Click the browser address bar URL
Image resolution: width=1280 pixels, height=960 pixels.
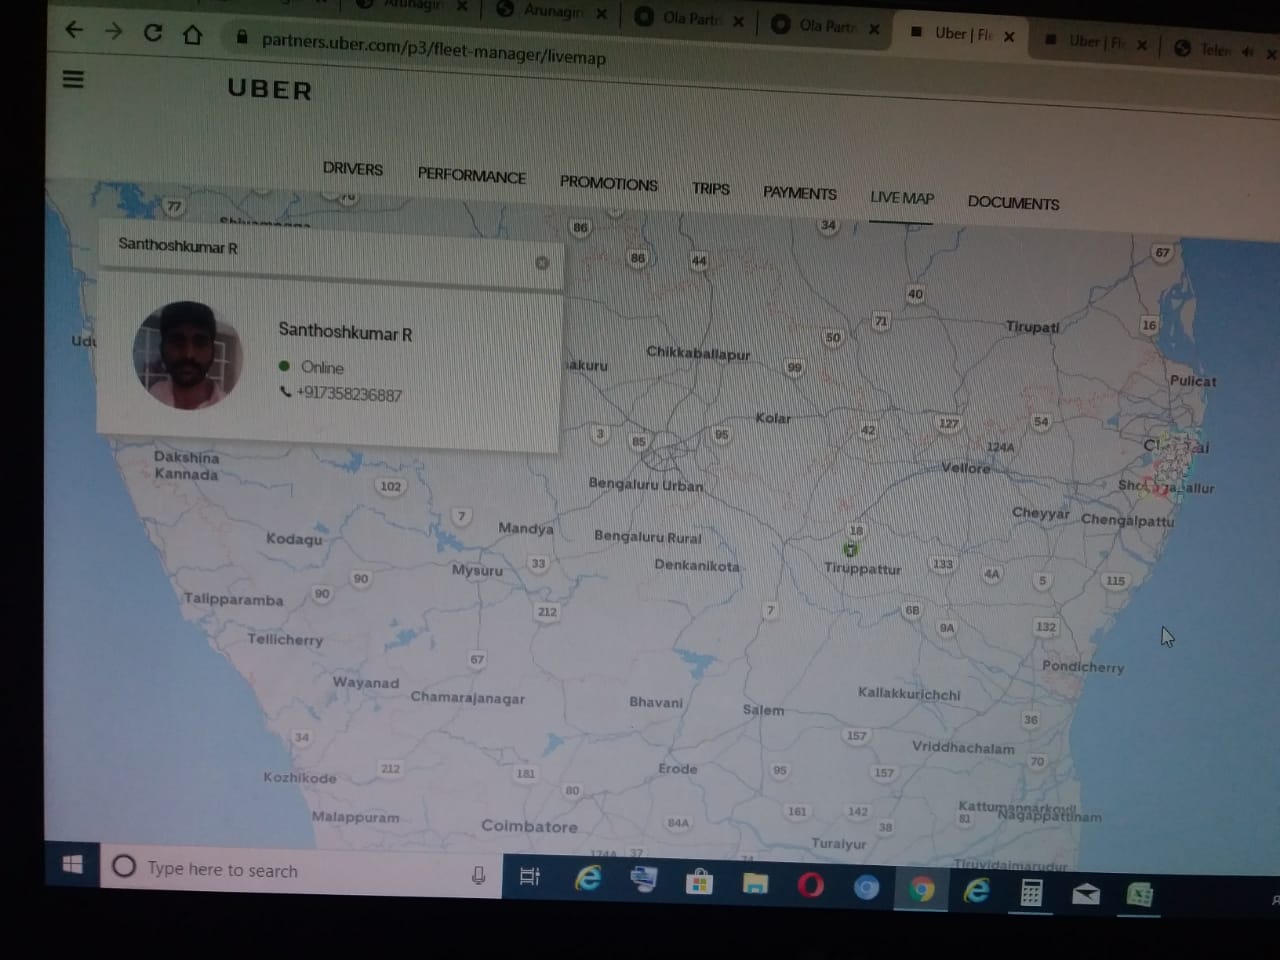433,49
